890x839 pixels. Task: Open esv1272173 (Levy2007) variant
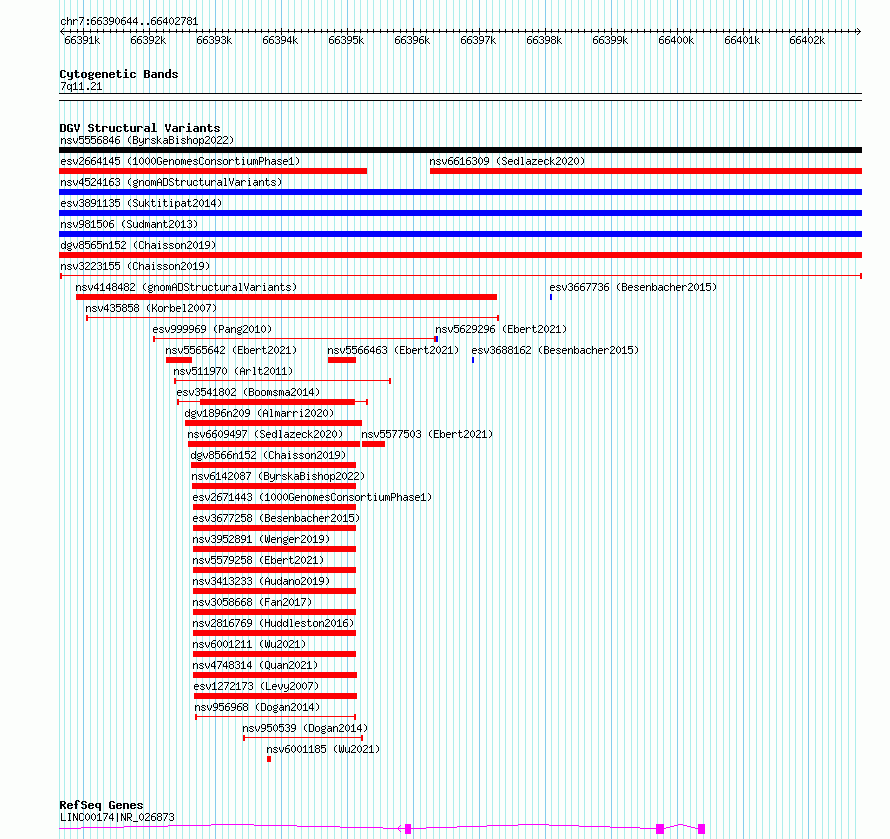[257, 686]
